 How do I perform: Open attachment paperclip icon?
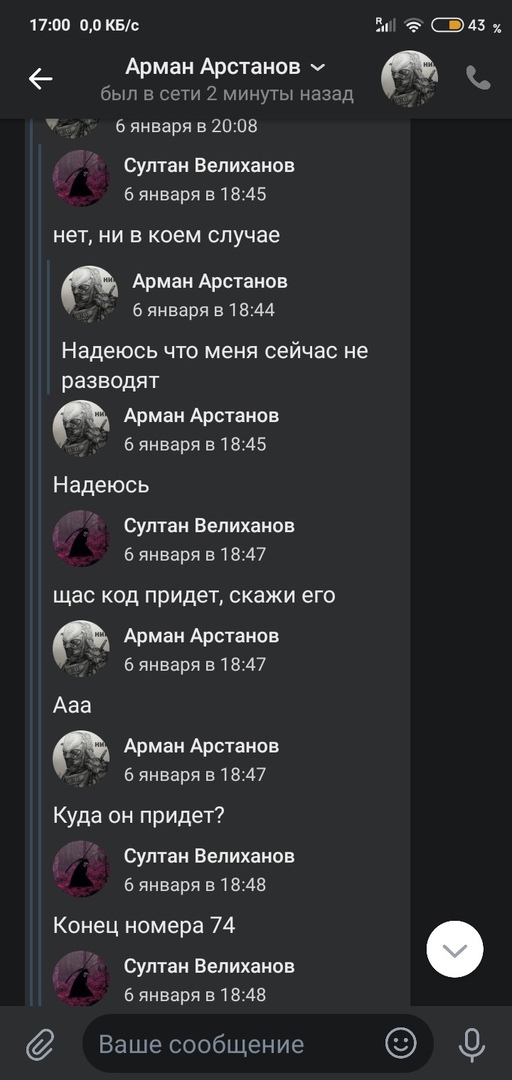[x=41, y=1043]
